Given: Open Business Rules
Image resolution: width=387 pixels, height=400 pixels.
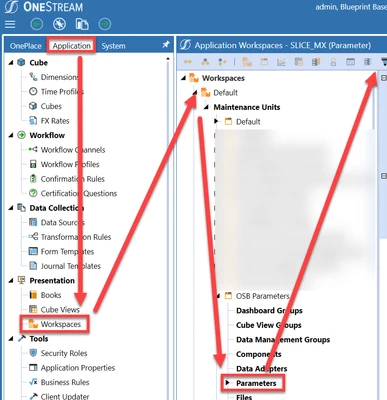Looking at the screenshot, I should point(65,382).
